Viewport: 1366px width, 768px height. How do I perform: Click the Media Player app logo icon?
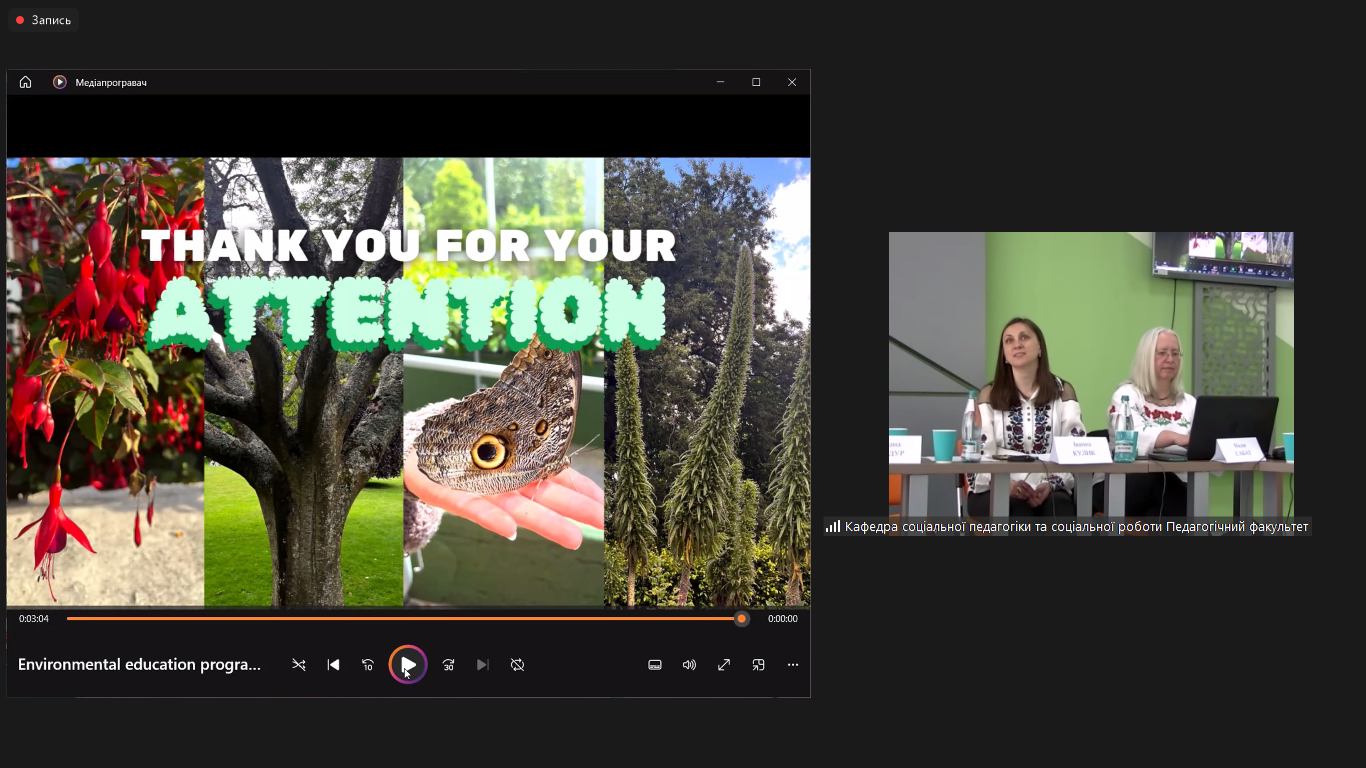coord(60,82)
